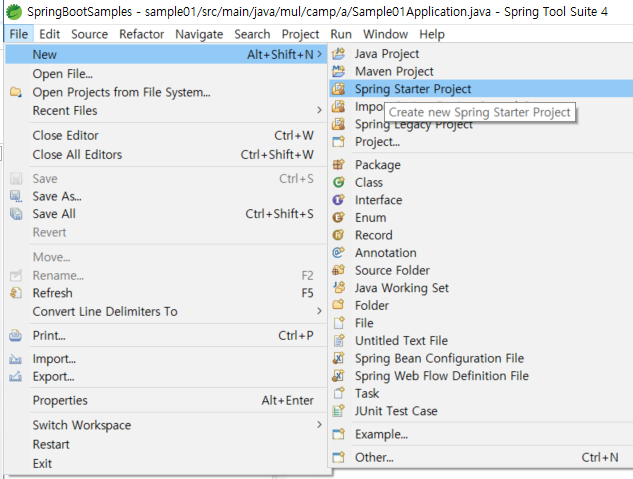Screen dimensions: 633x479
Task: Click the Task icon
Action: point(338,393)
